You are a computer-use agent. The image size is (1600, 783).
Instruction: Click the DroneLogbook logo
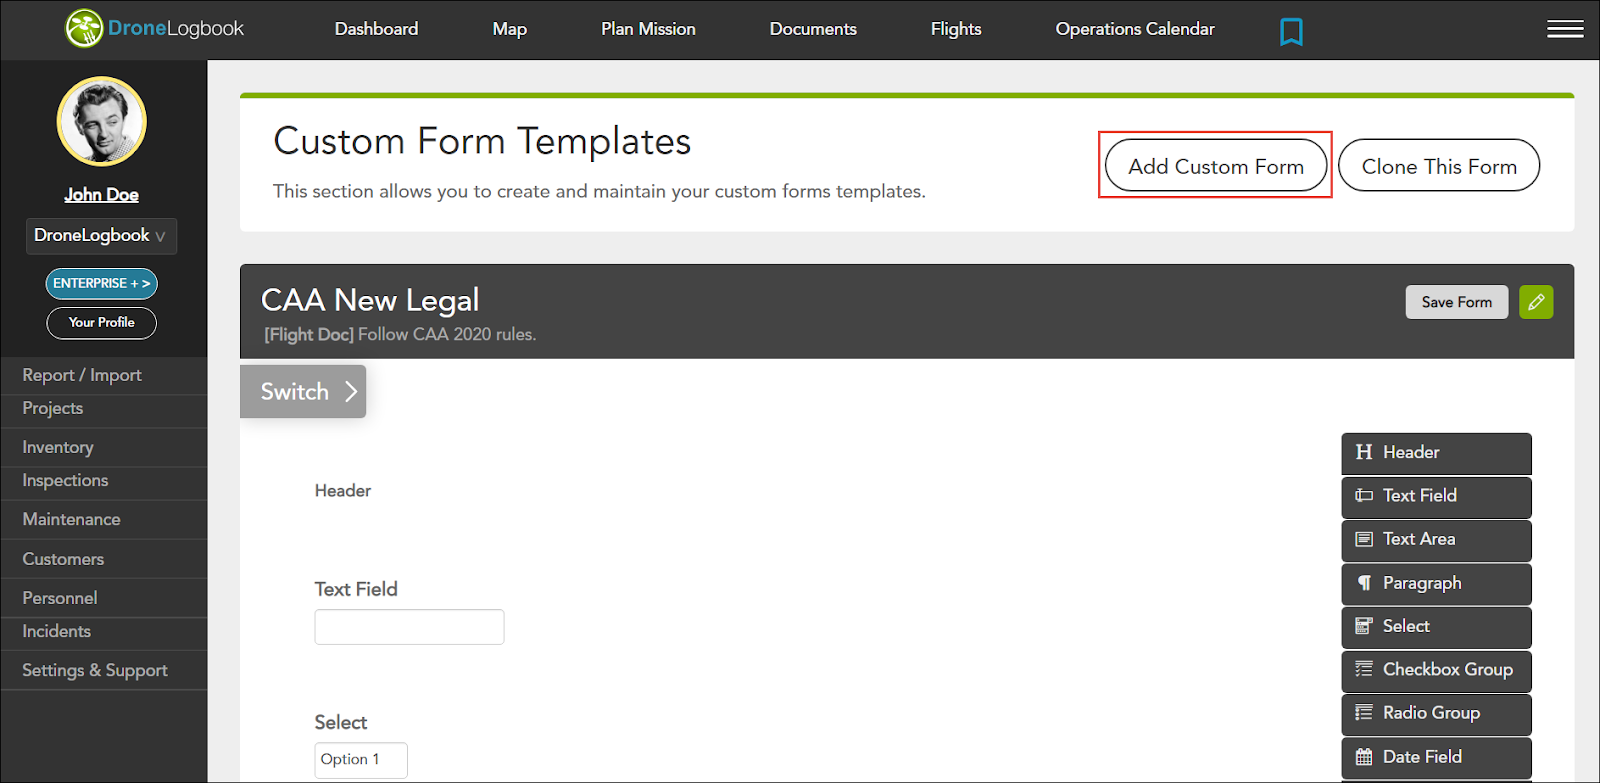(x=155, y=29)
